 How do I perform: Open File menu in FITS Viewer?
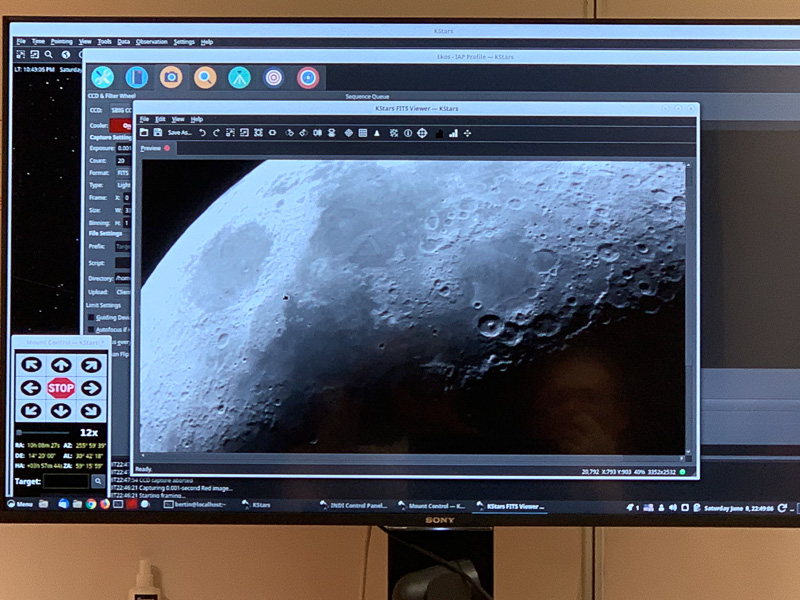point(144,119)
